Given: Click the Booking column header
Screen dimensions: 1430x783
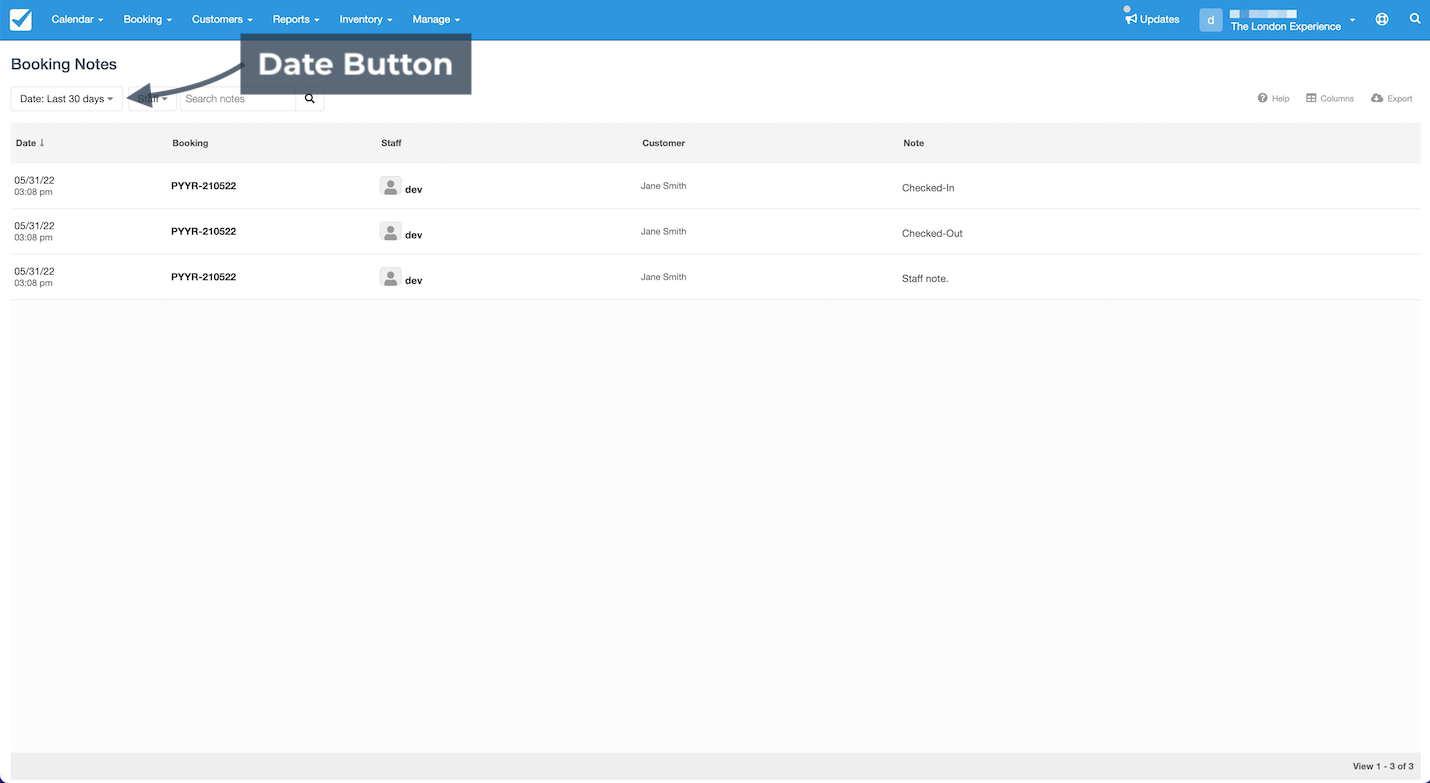Looking at the screenshot, I should (x=190, y=143).
